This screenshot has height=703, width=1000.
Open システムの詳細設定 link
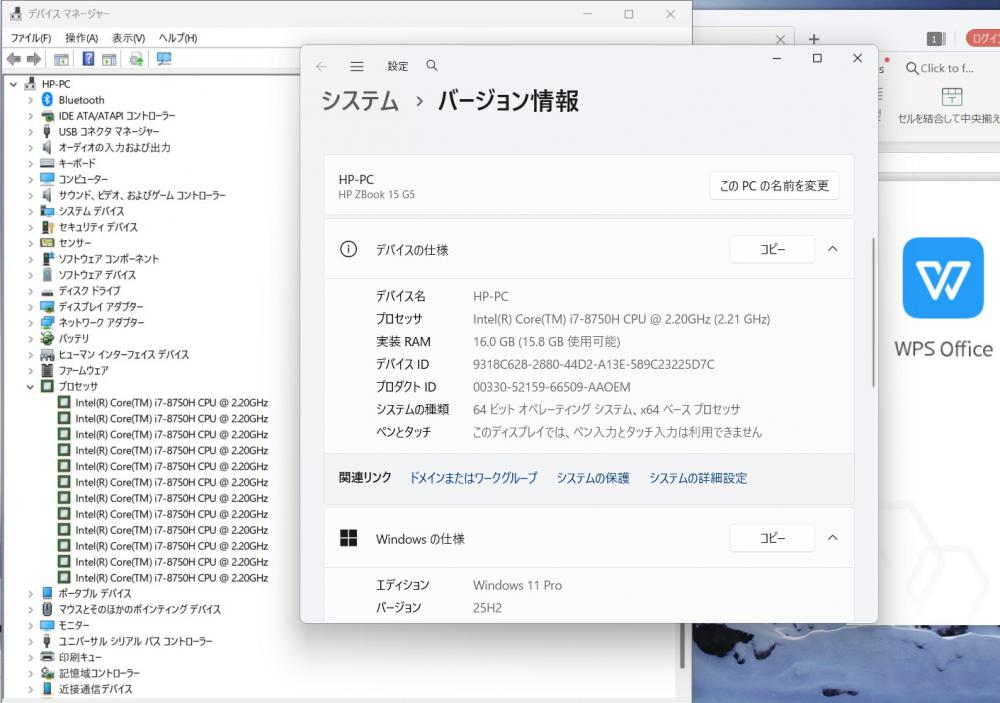tap(698, 478)
